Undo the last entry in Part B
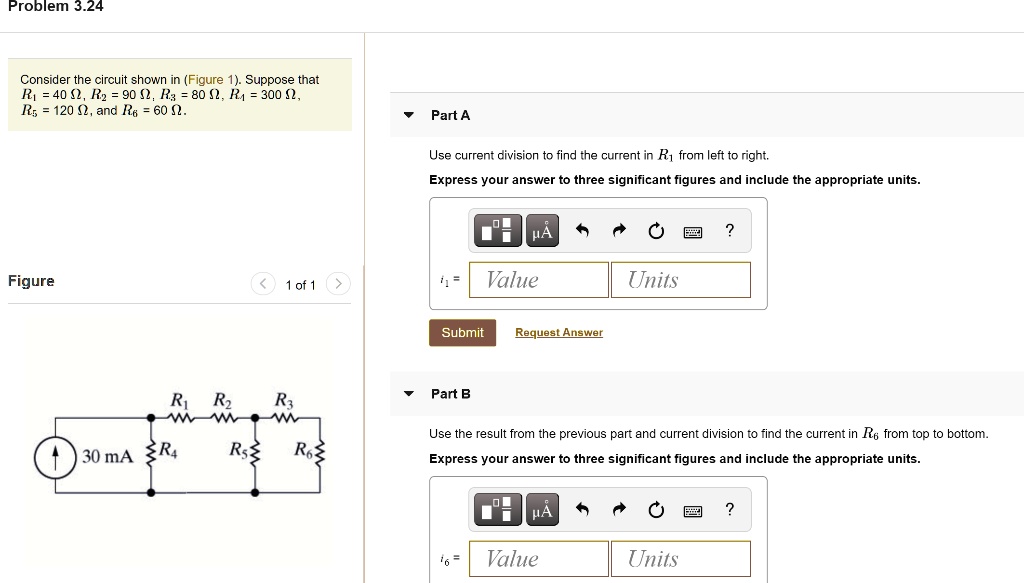Viewport: 1024px width, 583px height. tap(581, 509)
